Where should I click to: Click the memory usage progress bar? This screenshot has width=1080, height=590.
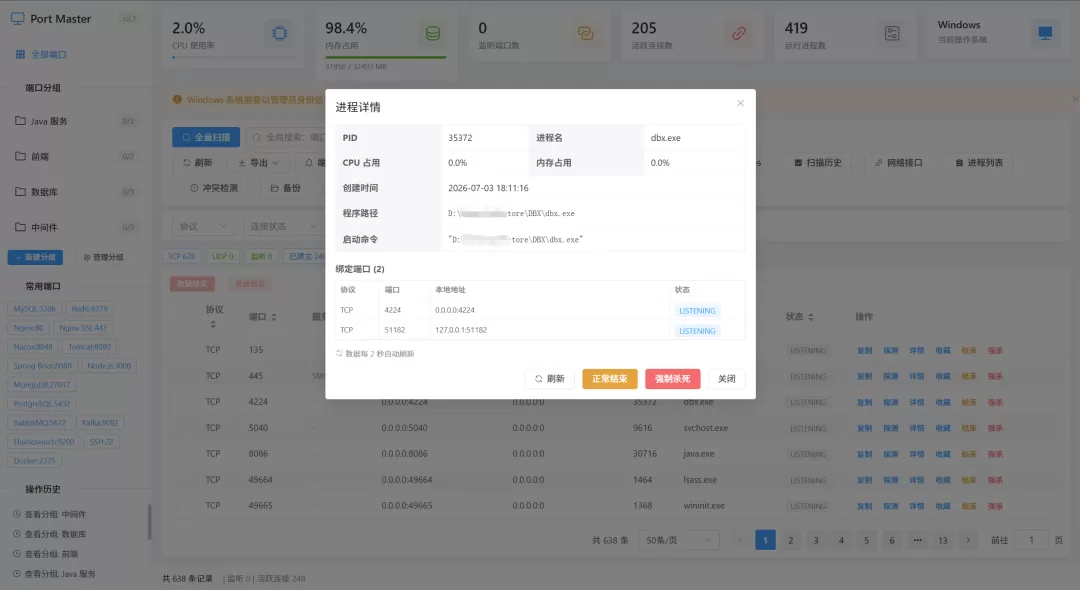click(x=386, y=58)
